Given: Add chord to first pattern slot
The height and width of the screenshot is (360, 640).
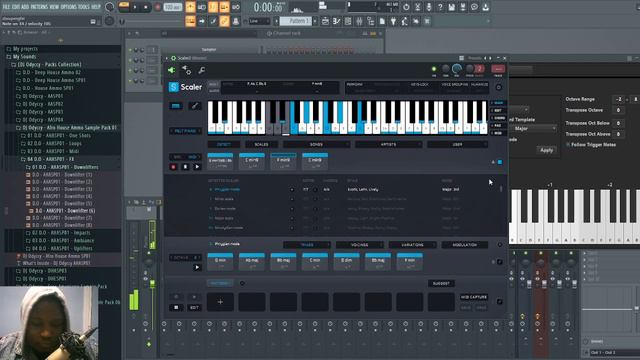Looking at the screenshot, I should pos(220,302).
